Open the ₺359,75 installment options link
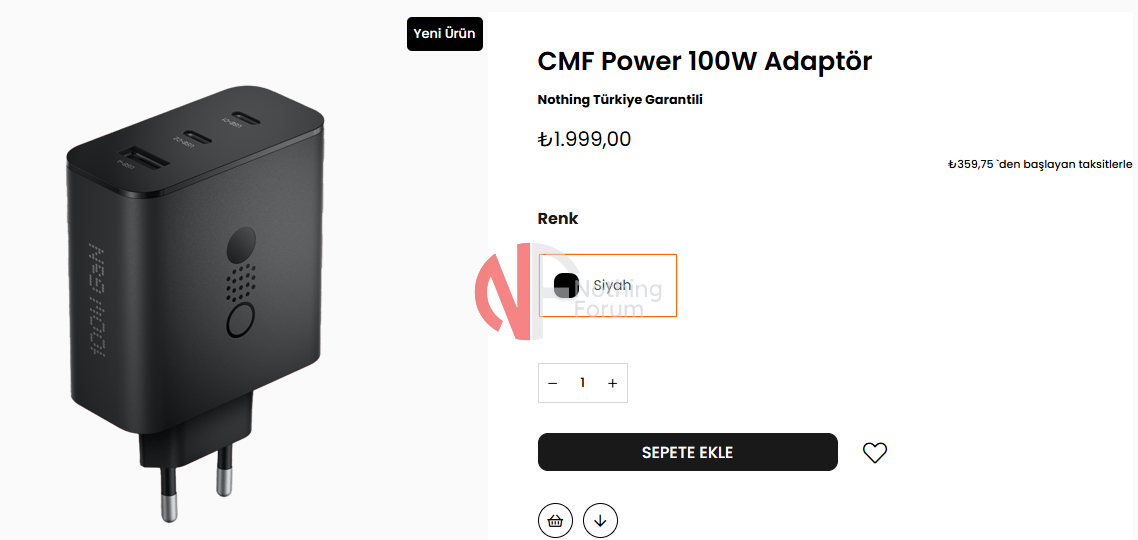Image resolution: width=1138 pixels, height=540 pixels. pos(1039,164)
